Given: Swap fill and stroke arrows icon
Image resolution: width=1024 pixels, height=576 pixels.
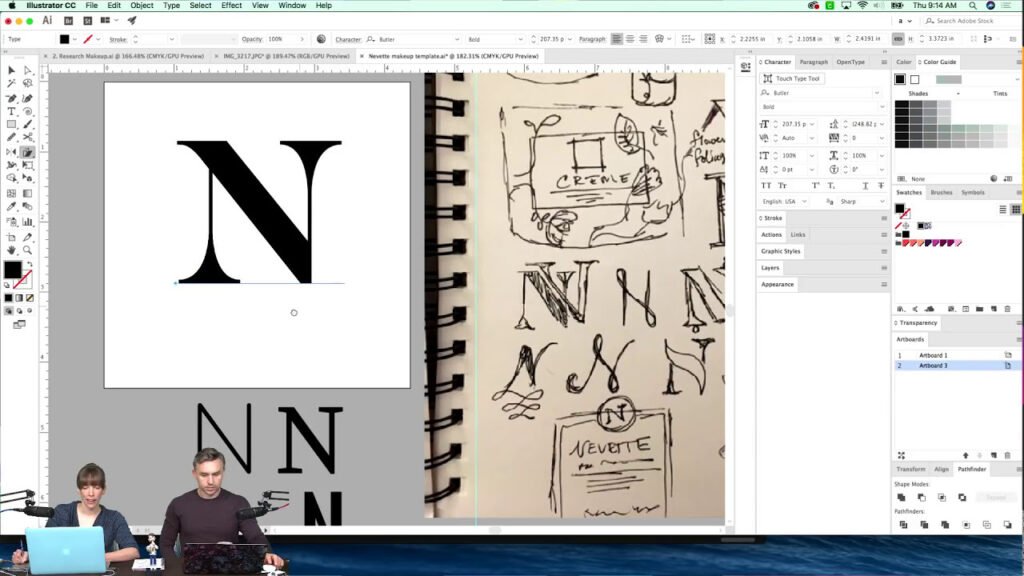Looking at the screenshot, I should [x=29, y=264].
